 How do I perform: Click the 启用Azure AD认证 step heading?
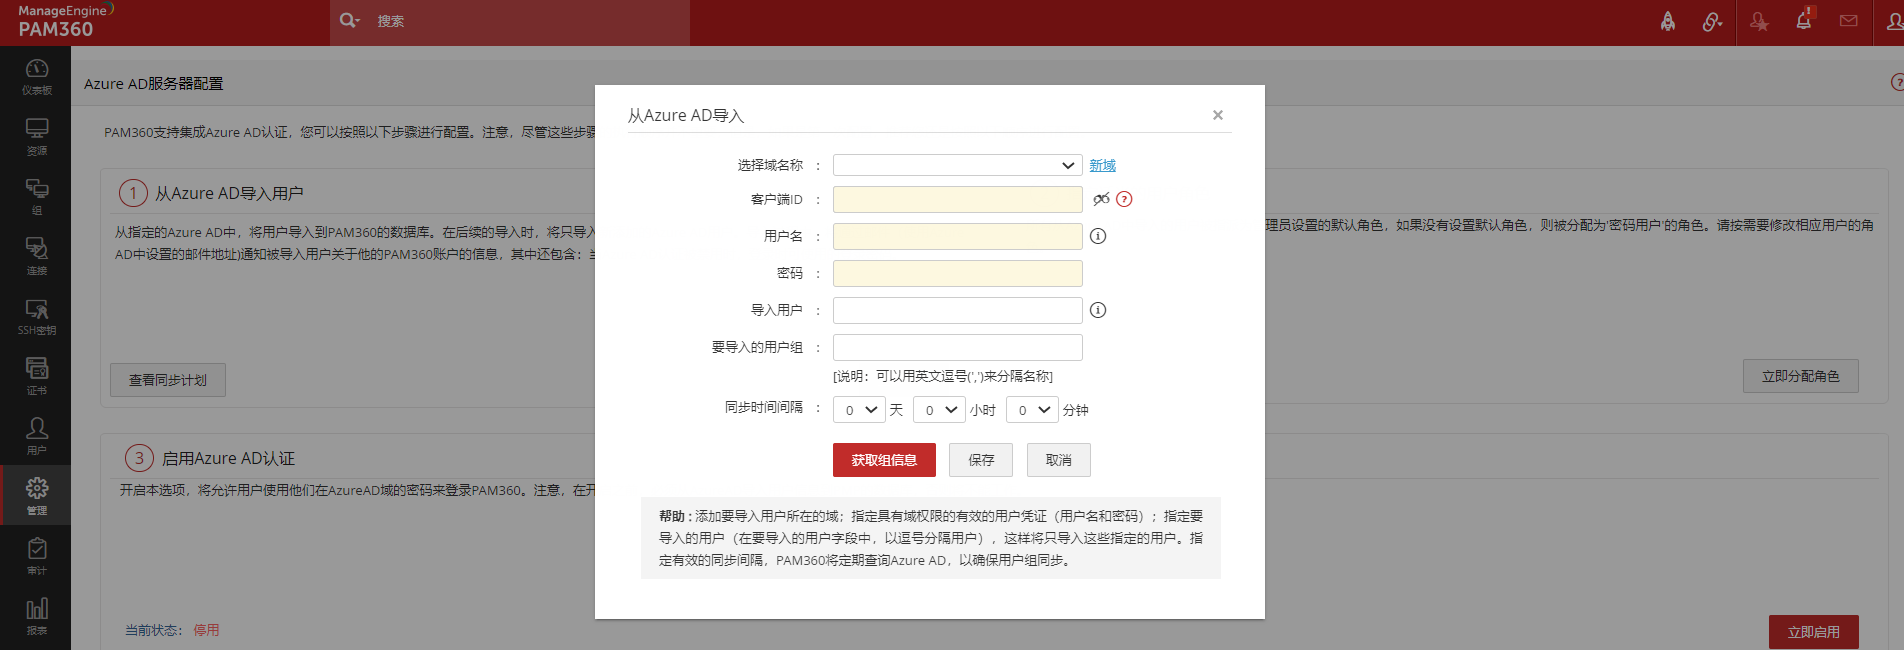click(x=228, y=458)
